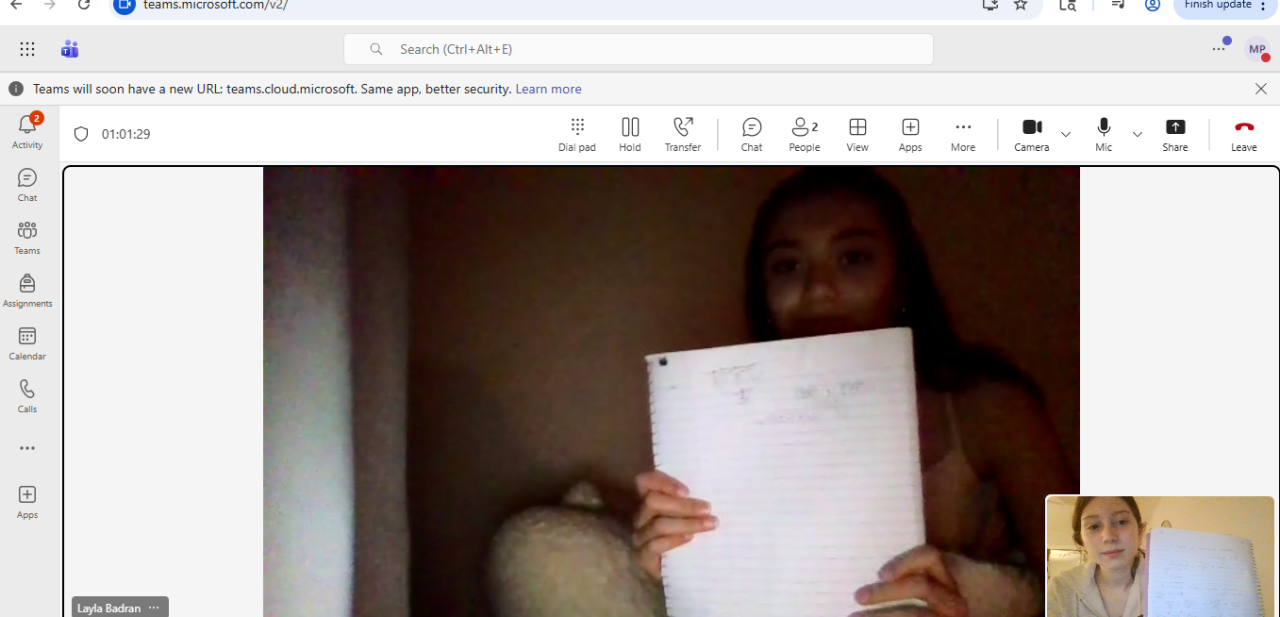Image resolution: width=1280 pixels, height=617 pixels.
Task: Open the browser profile icon
Action: (x=1152, y=5)
